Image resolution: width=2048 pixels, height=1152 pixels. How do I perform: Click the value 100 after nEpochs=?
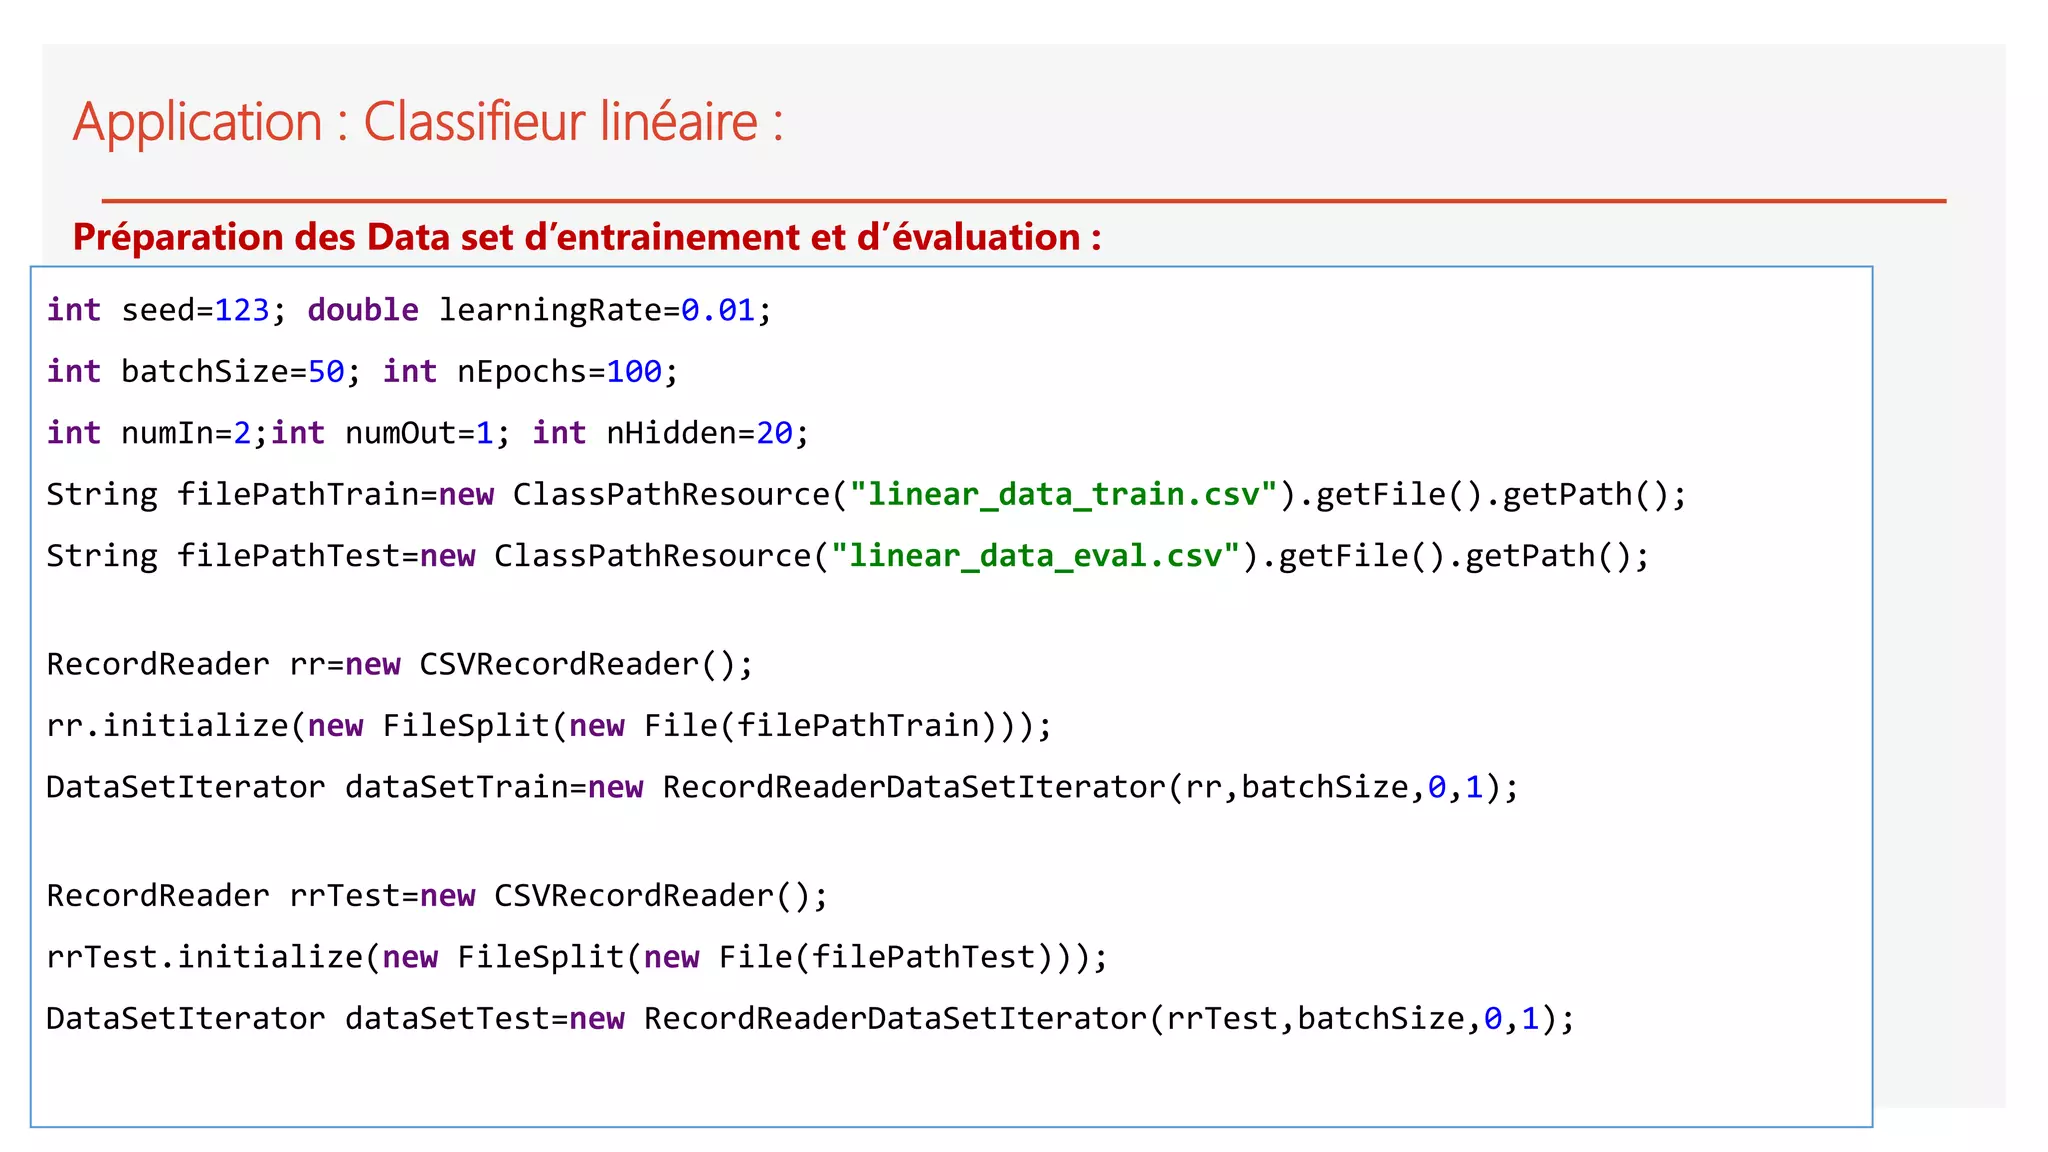[634, 372]
